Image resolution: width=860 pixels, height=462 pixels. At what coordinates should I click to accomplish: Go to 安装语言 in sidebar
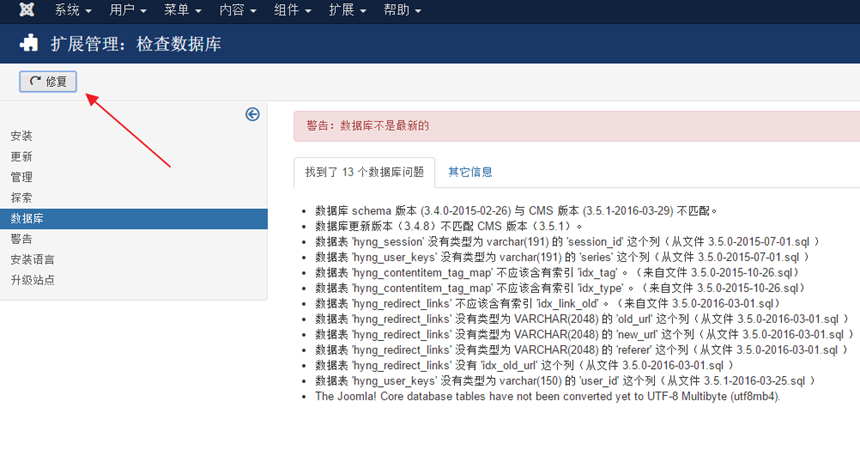click(x=32, y=260)
